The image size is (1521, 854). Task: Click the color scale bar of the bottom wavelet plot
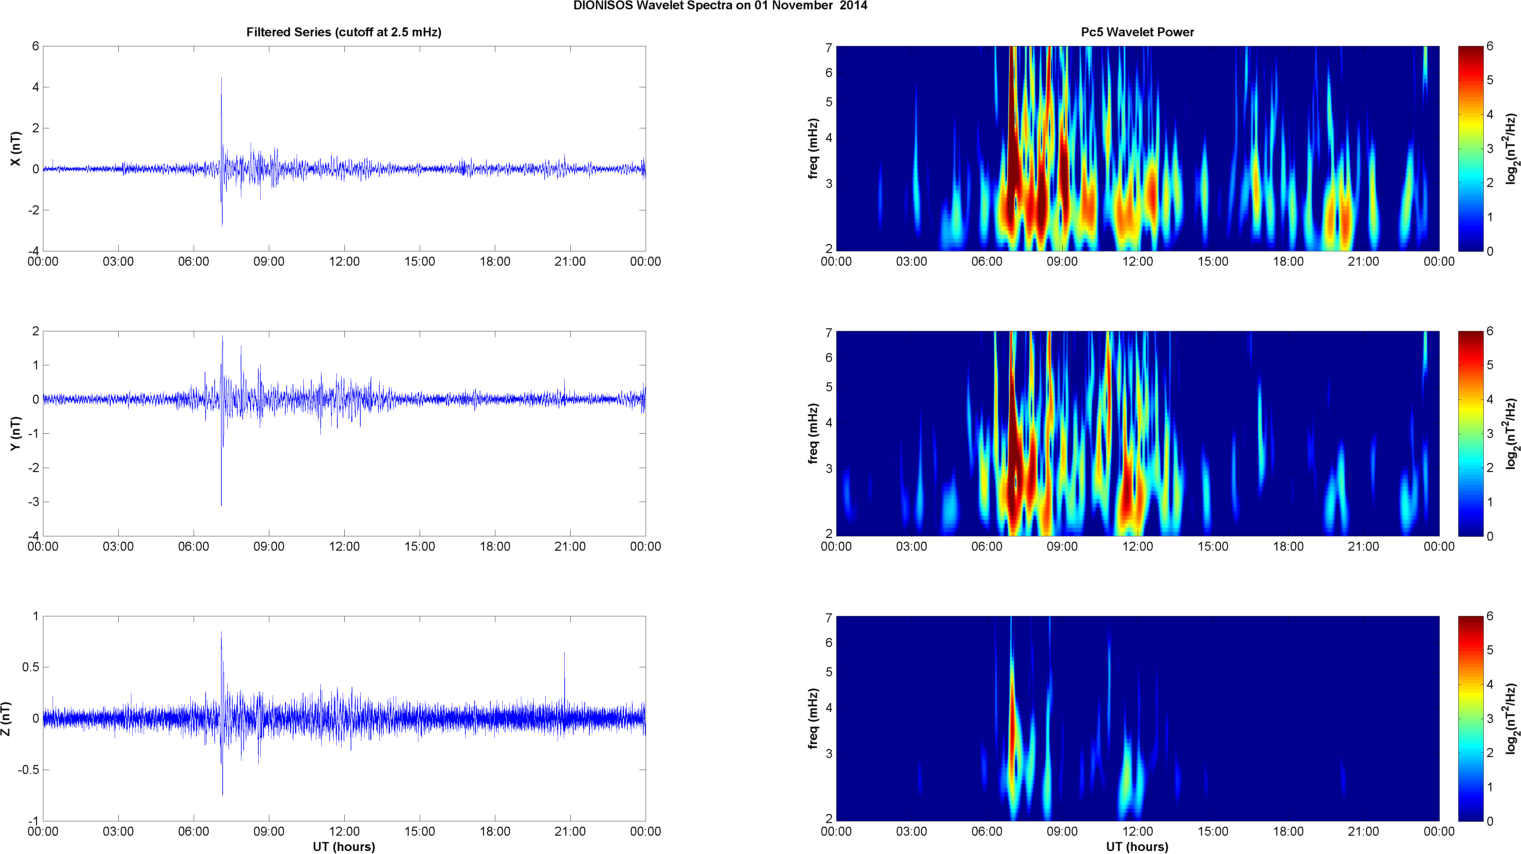click(1470, 718)
